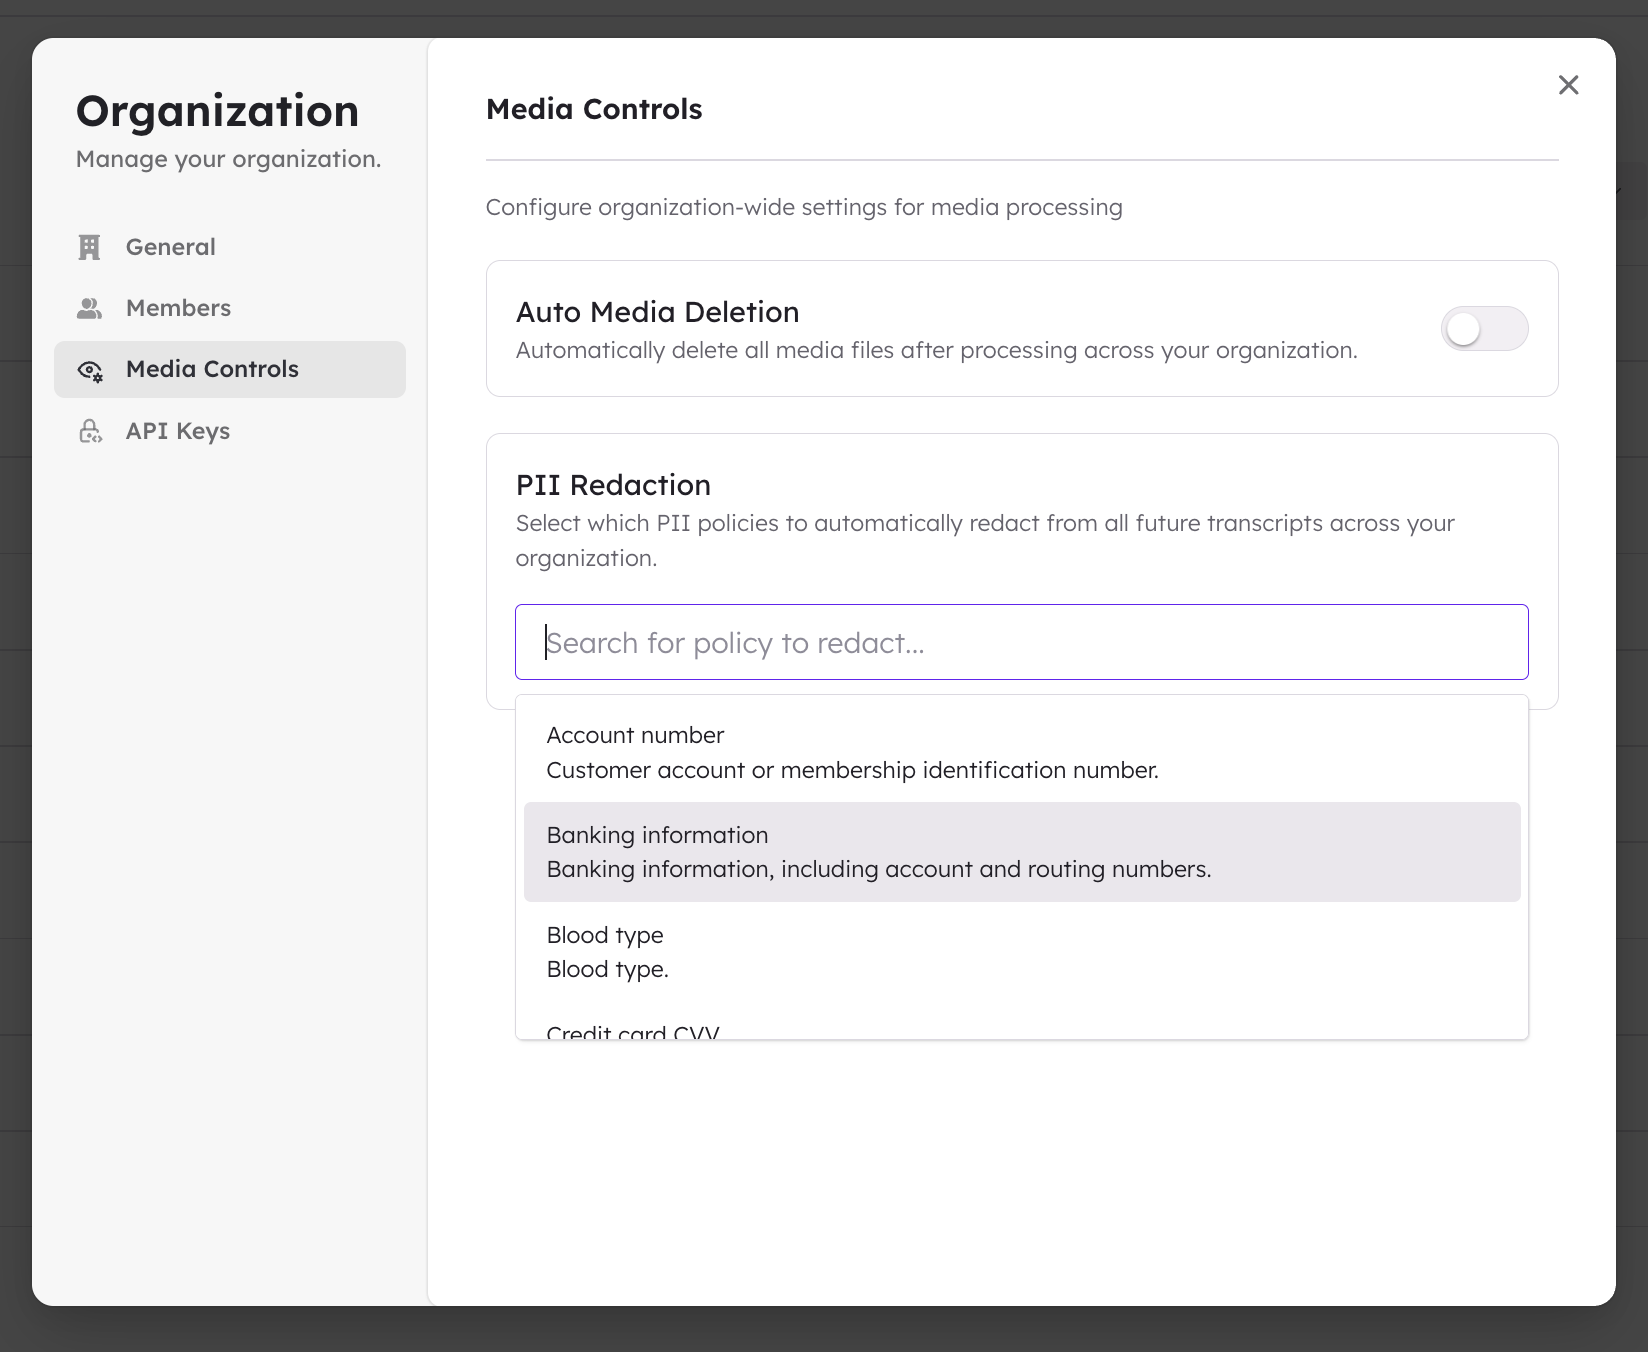
Task: Open the General text label in sidebar
Action: (x=170, y=247)
